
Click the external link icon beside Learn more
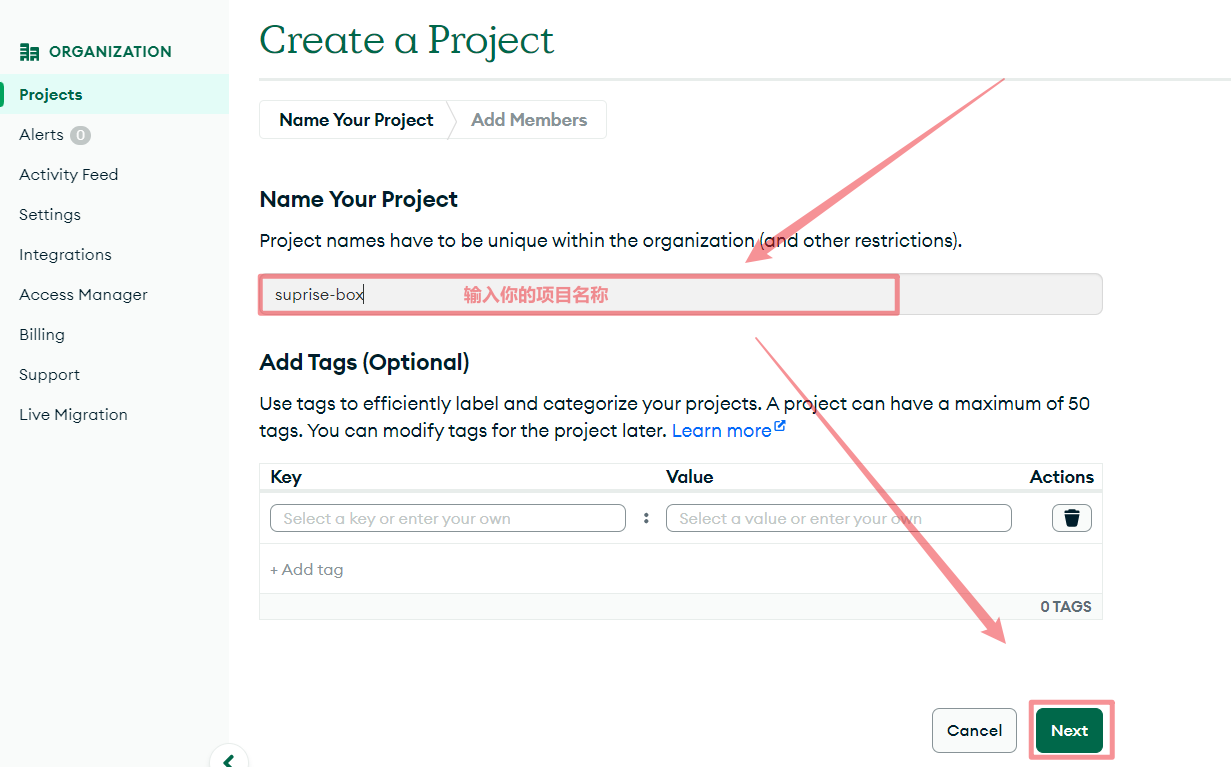780,427
